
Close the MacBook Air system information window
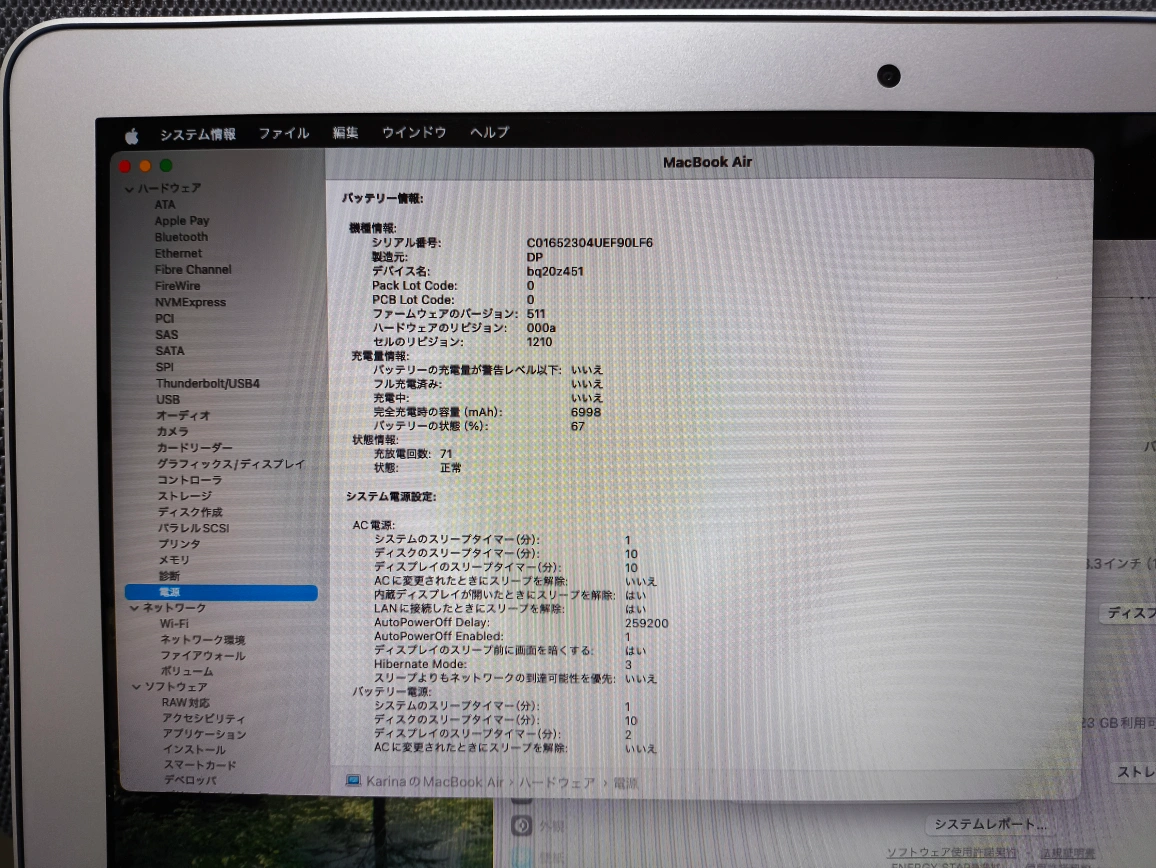125,167
